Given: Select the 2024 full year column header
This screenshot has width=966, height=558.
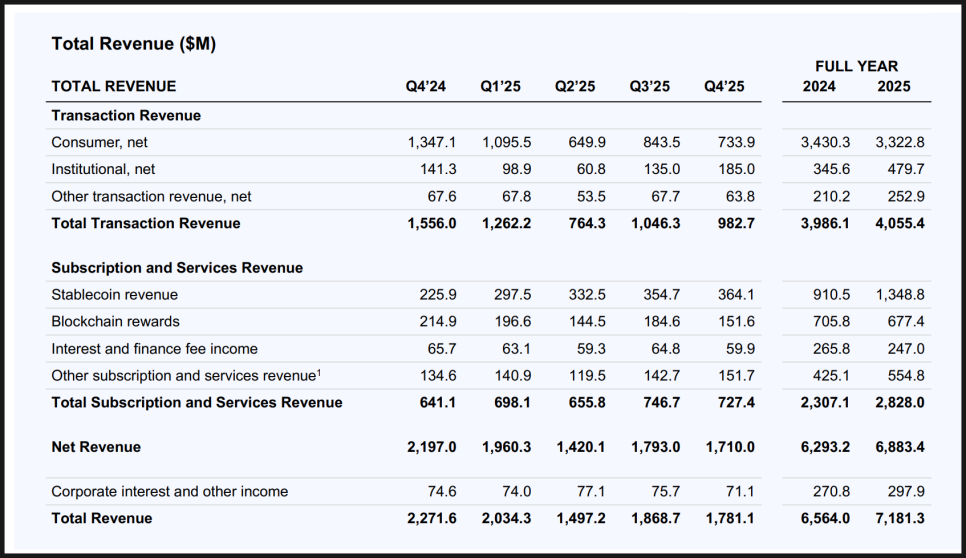Looking at the screenshot, I should pos(819,87).
